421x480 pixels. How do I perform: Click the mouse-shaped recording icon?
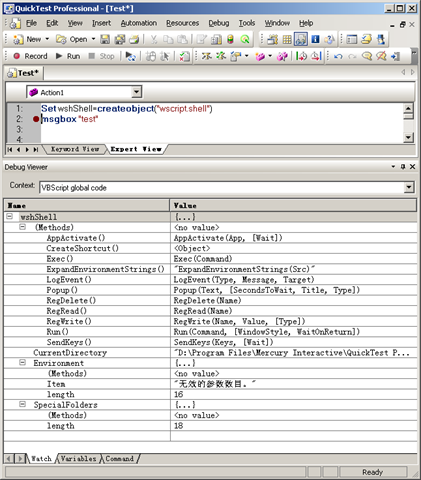click(x=151, y=56)
